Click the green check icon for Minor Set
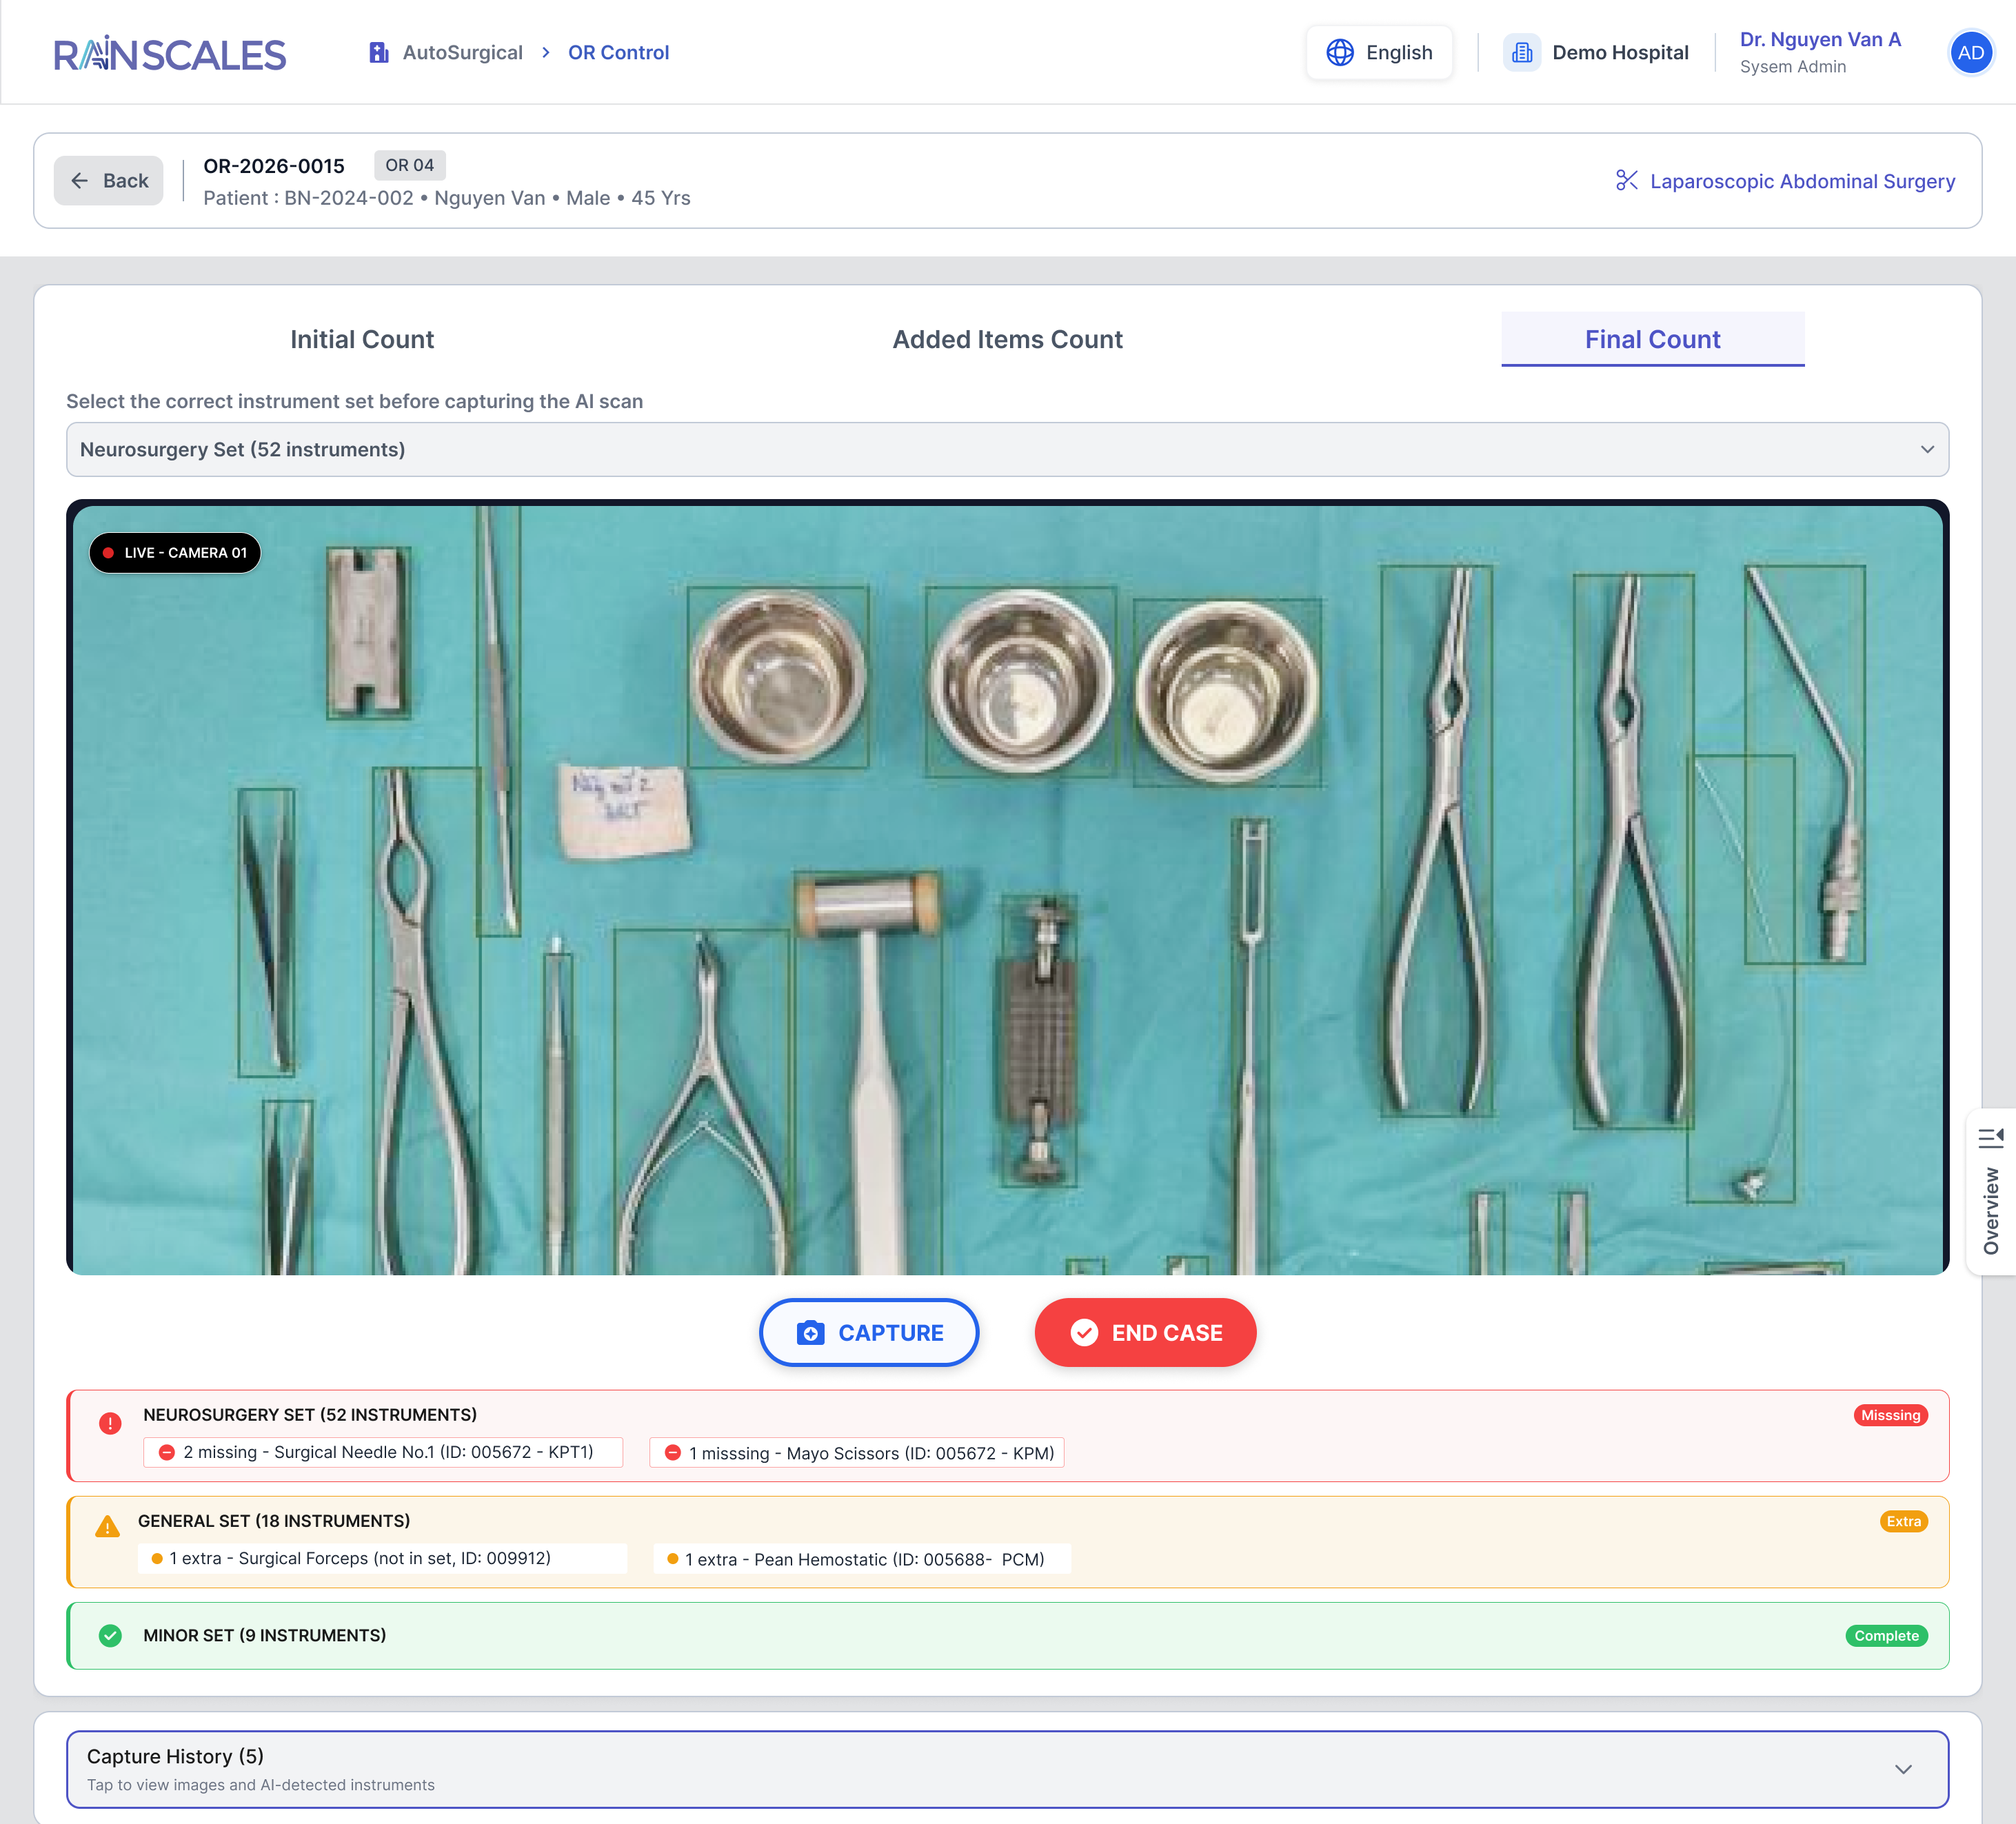The width and height of the screenshot is (2016, 1824). click(110, 1636)
